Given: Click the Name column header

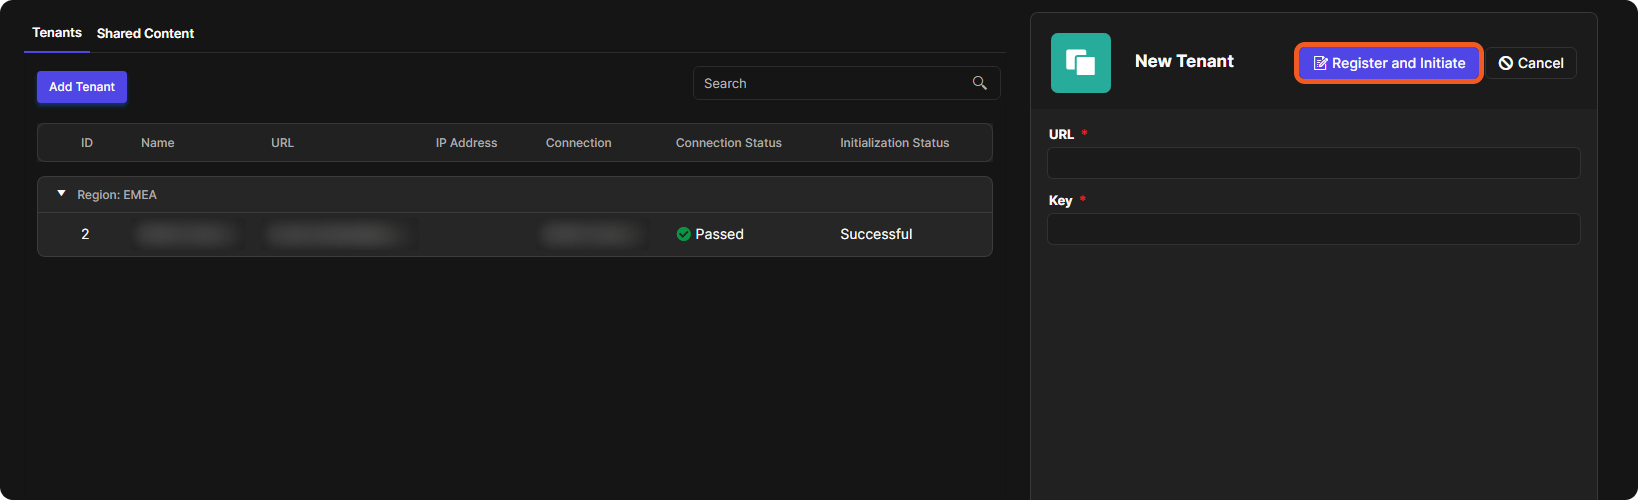Looking at the screenshot, I should pos(158,143).
